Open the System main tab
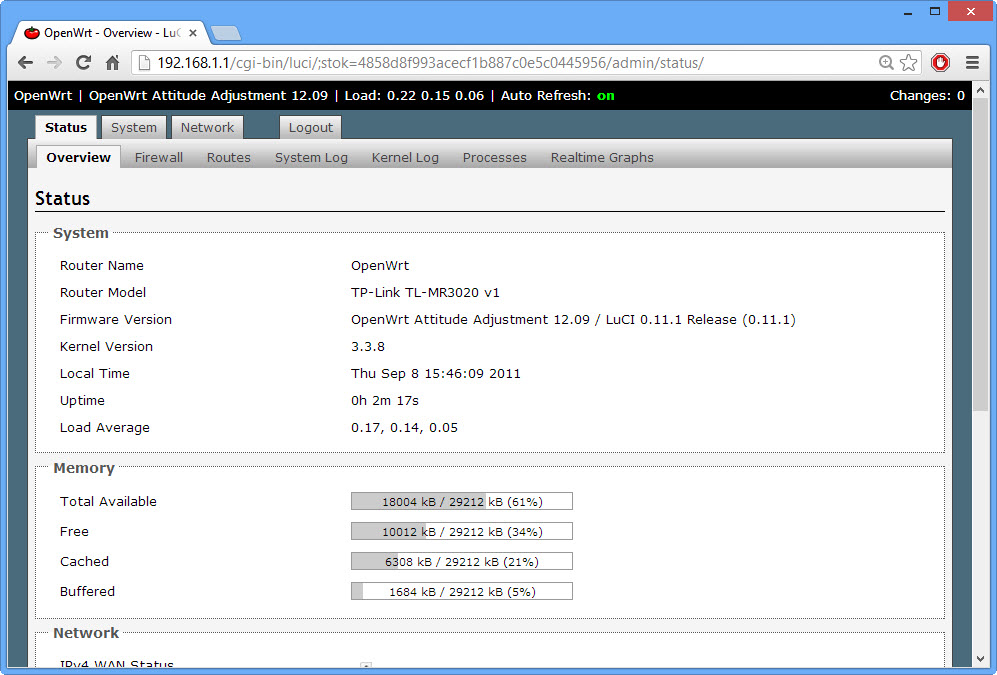The width and height of the screenshot is (997, 675). pyautogui.click(x=134, y=127)
